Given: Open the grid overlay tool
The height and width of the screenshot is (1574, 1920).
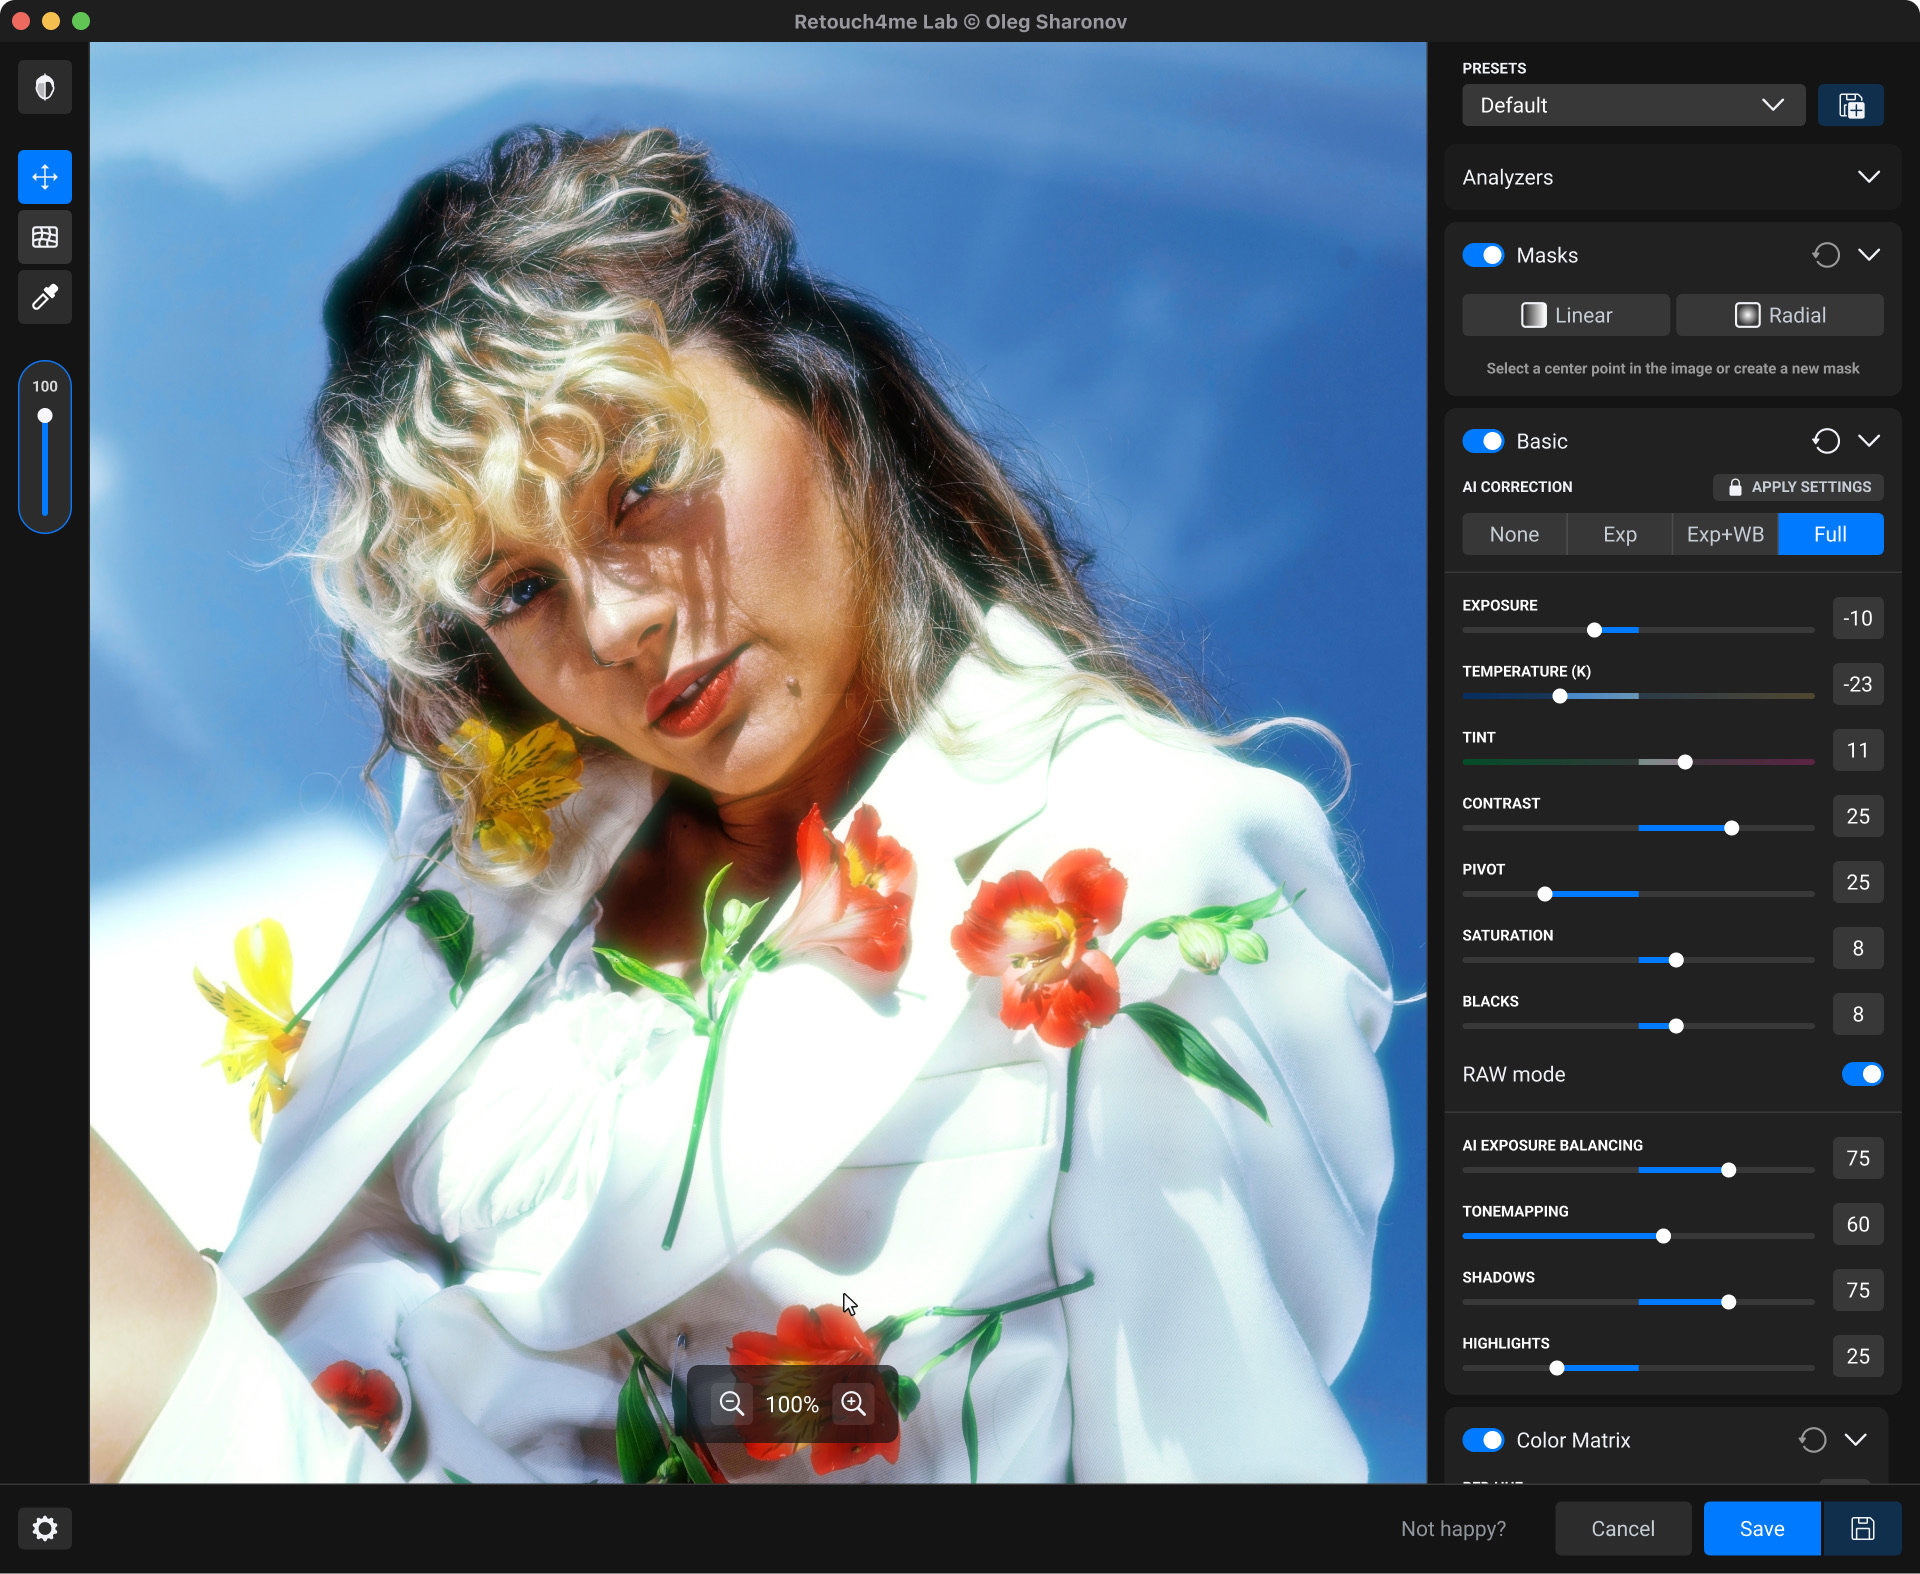Looking at the screenshot, I should click(x=45, y=237).
